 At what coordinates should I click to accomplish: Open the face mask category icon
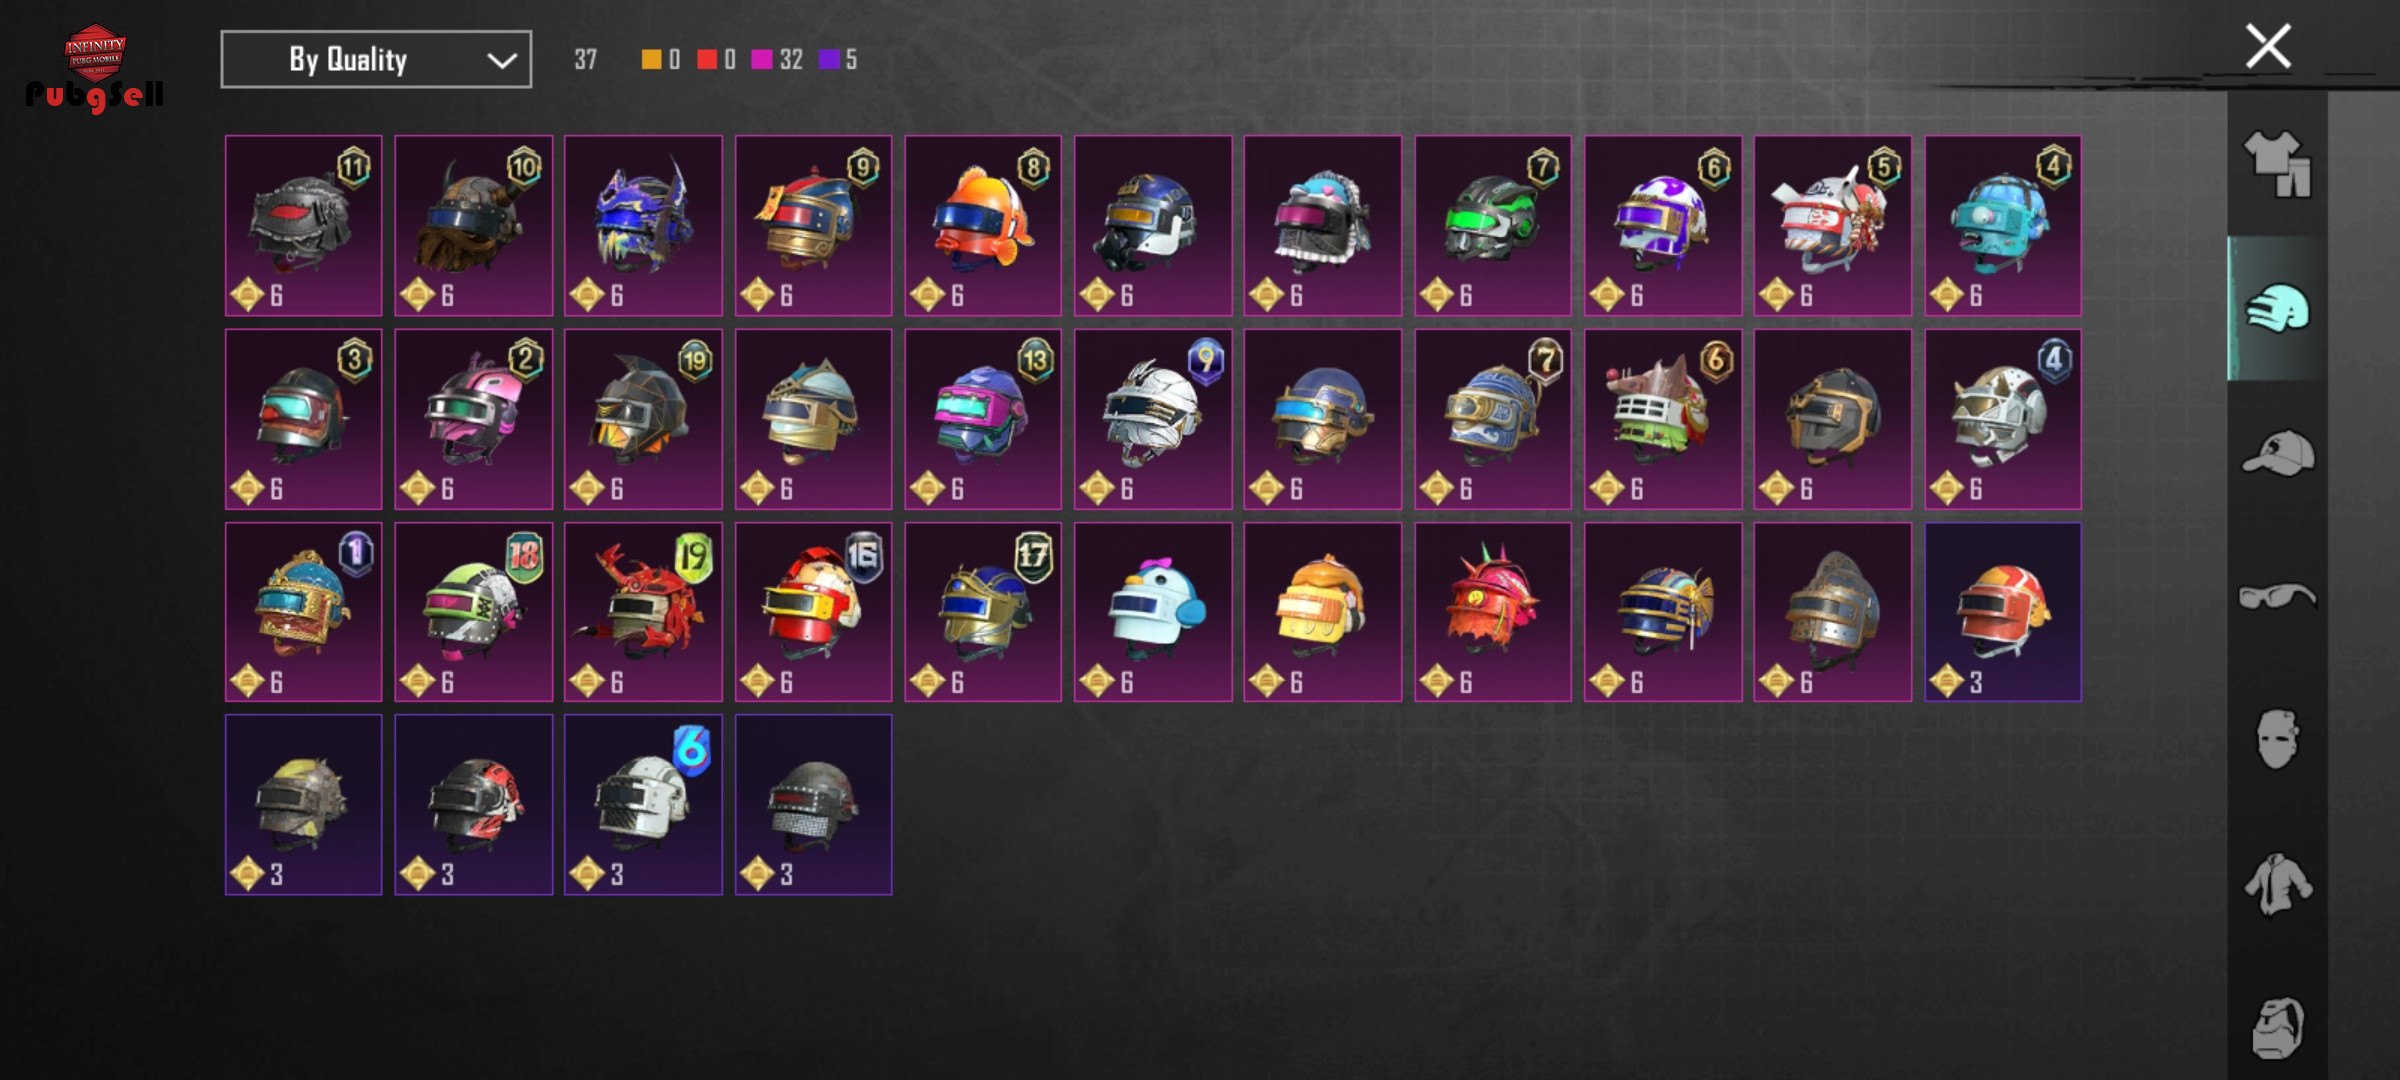tap(2277, 740)
